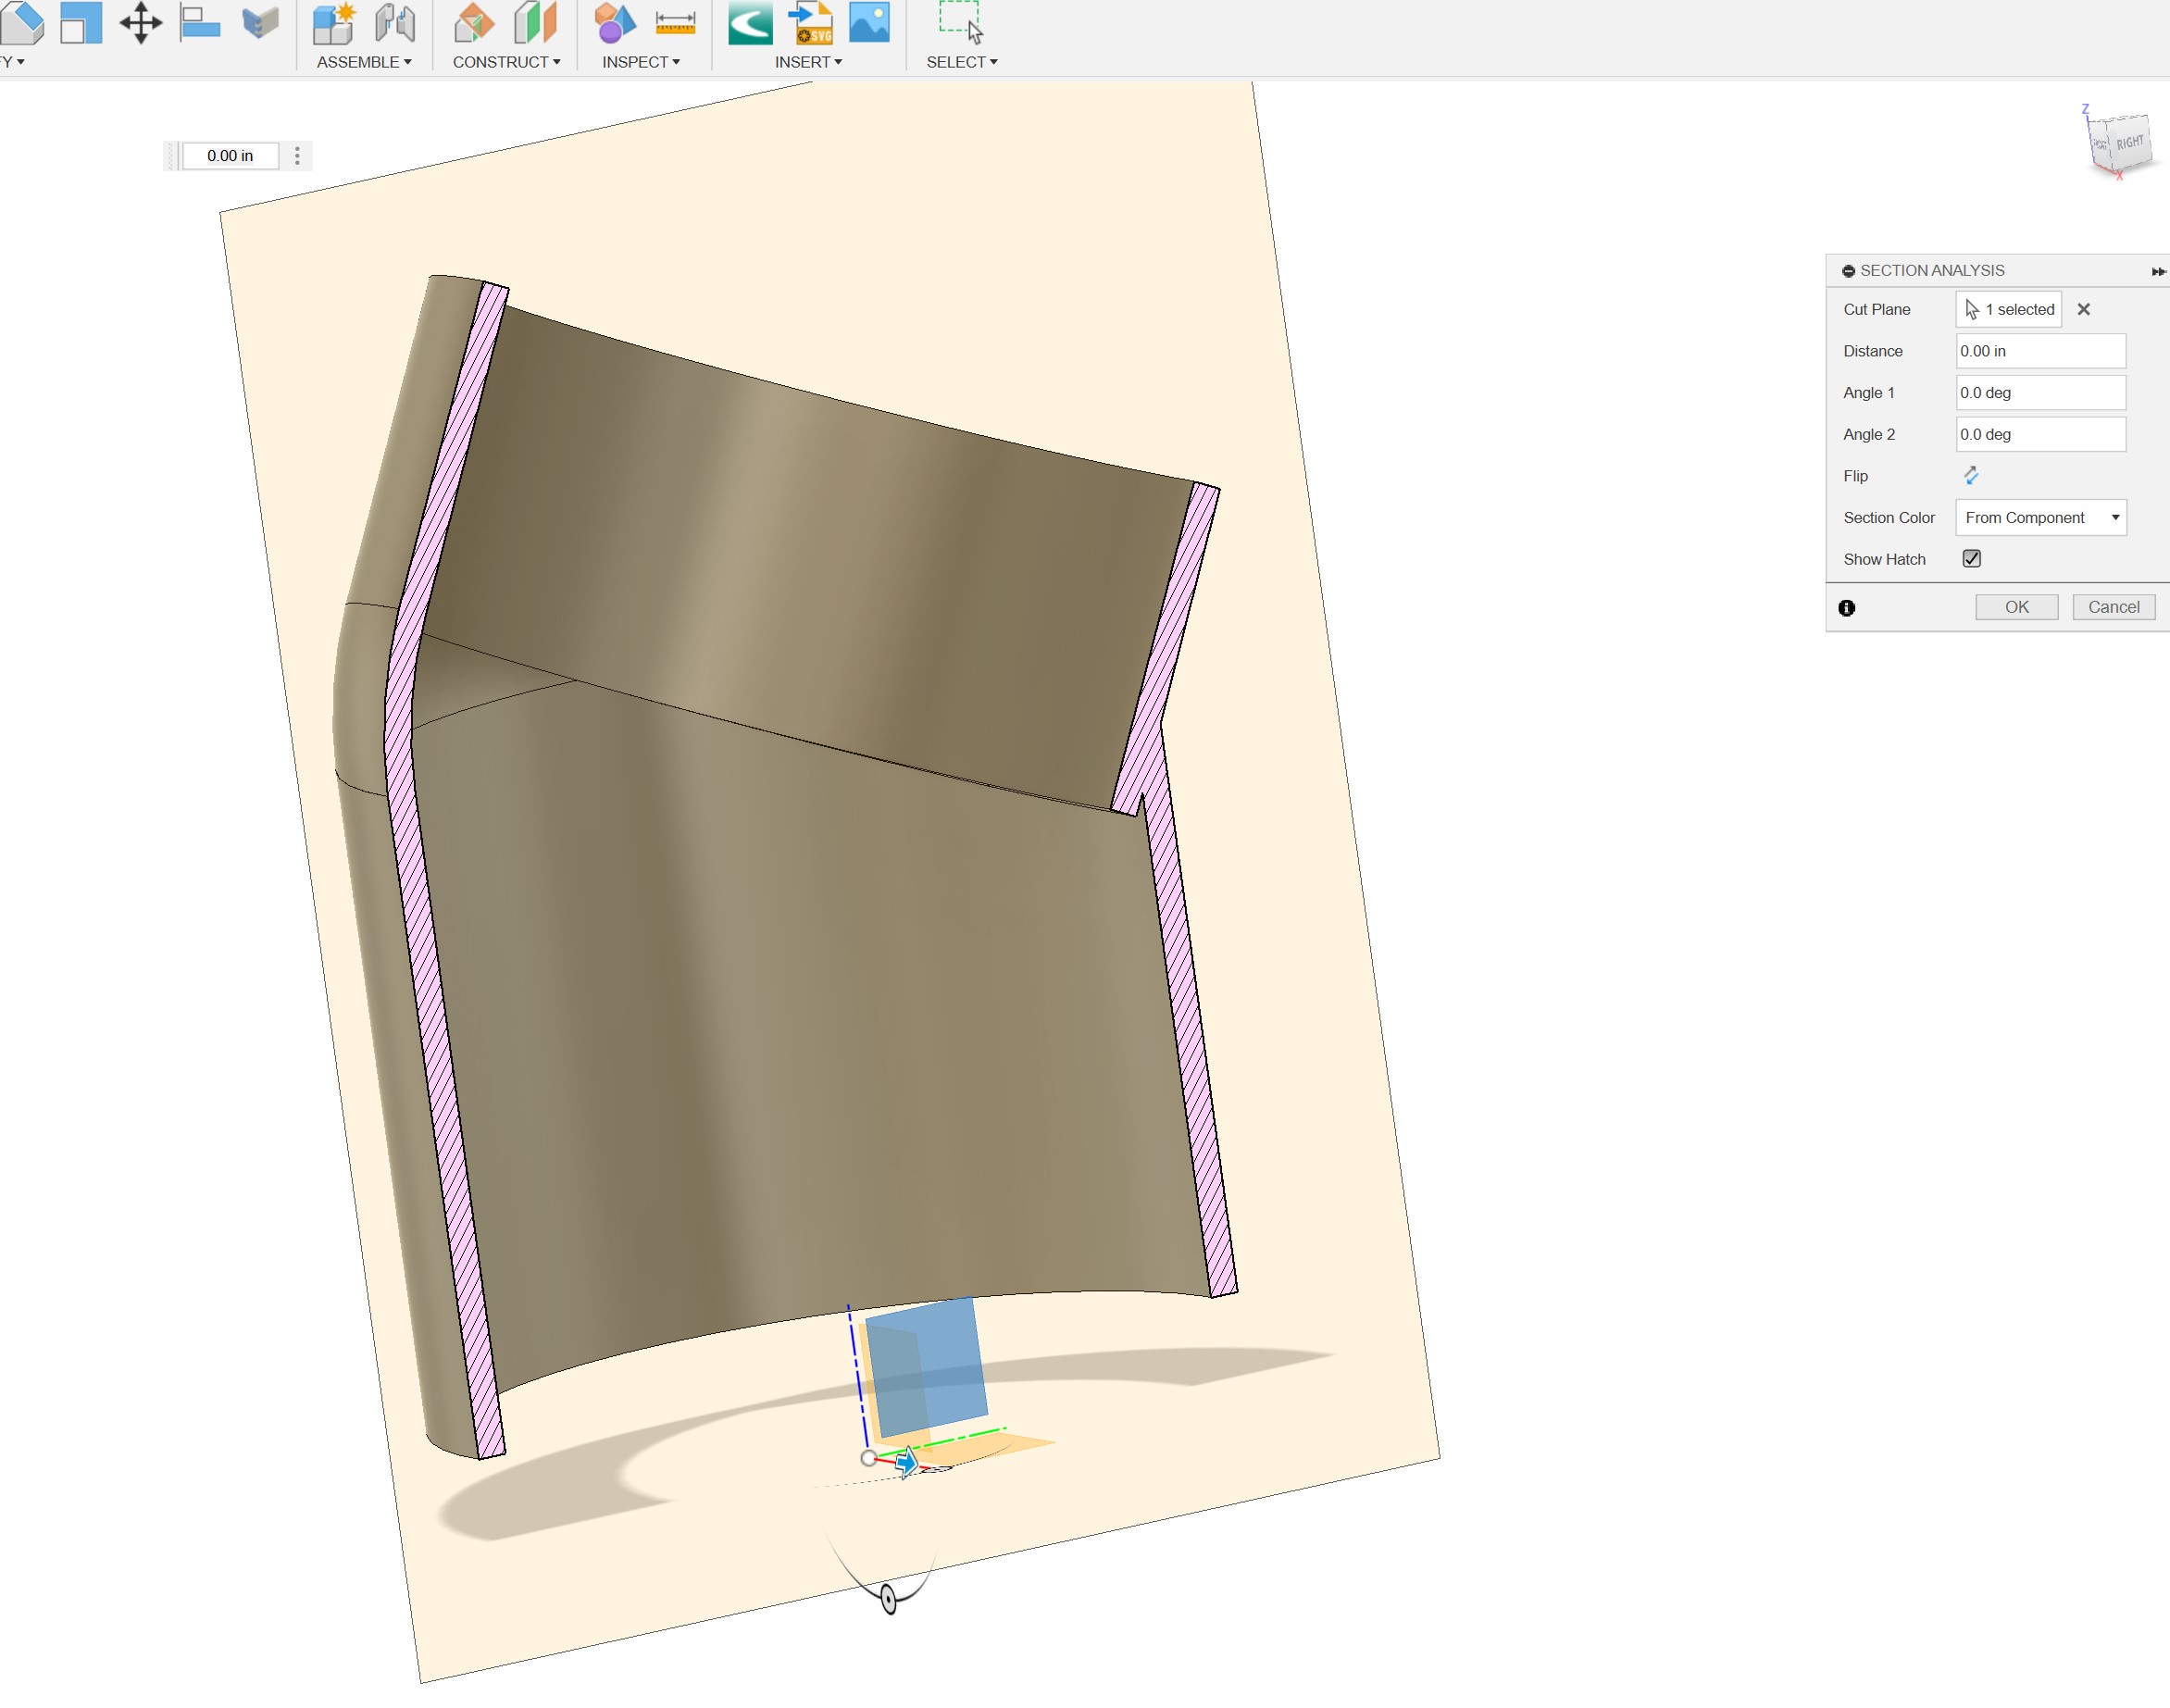
Task: Flip the section cut direction
Action: [x=1971, y=475]
